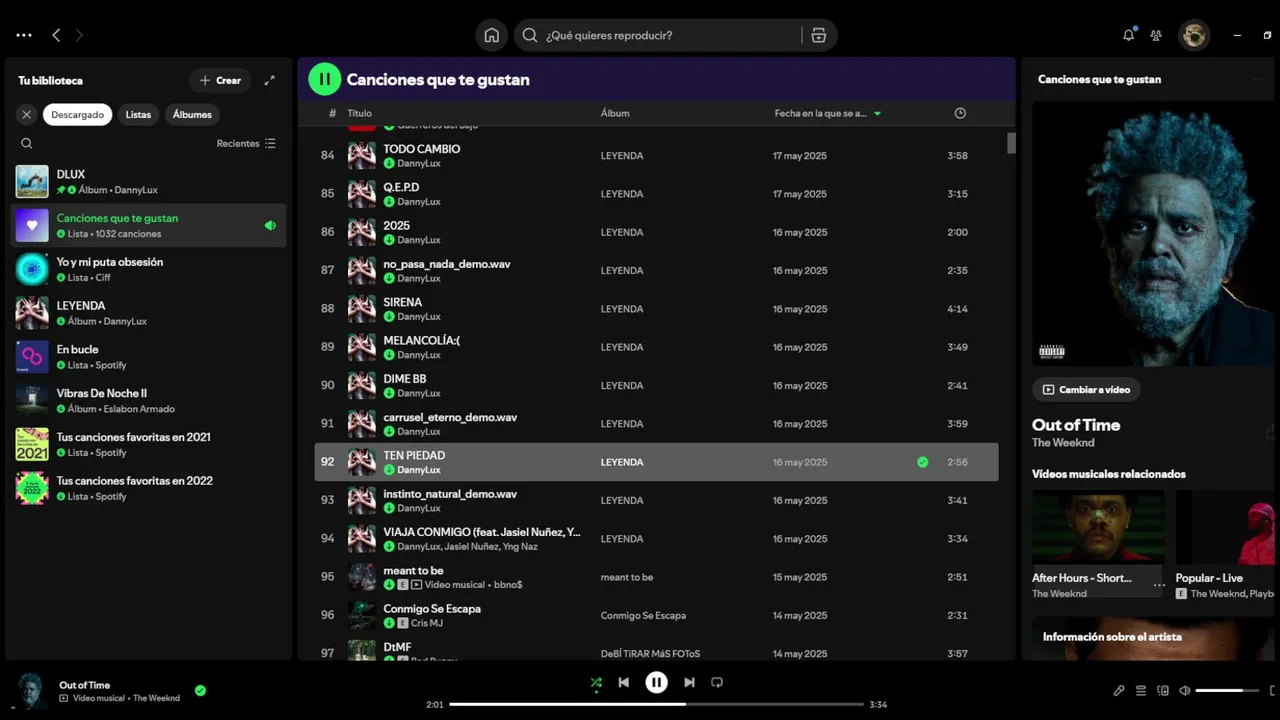Skip to previous track

(x=624, y=683)
